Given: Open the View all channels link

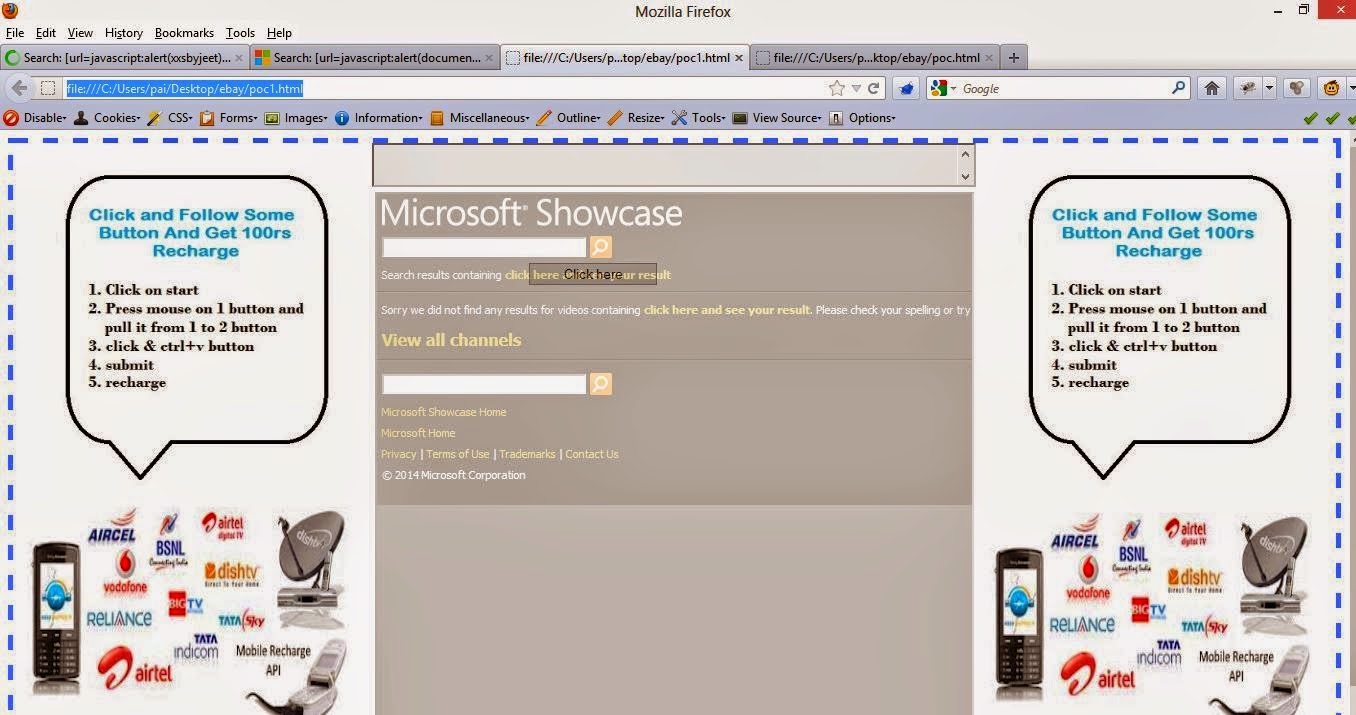Looking at the screenshot, I should click(451, 340).
